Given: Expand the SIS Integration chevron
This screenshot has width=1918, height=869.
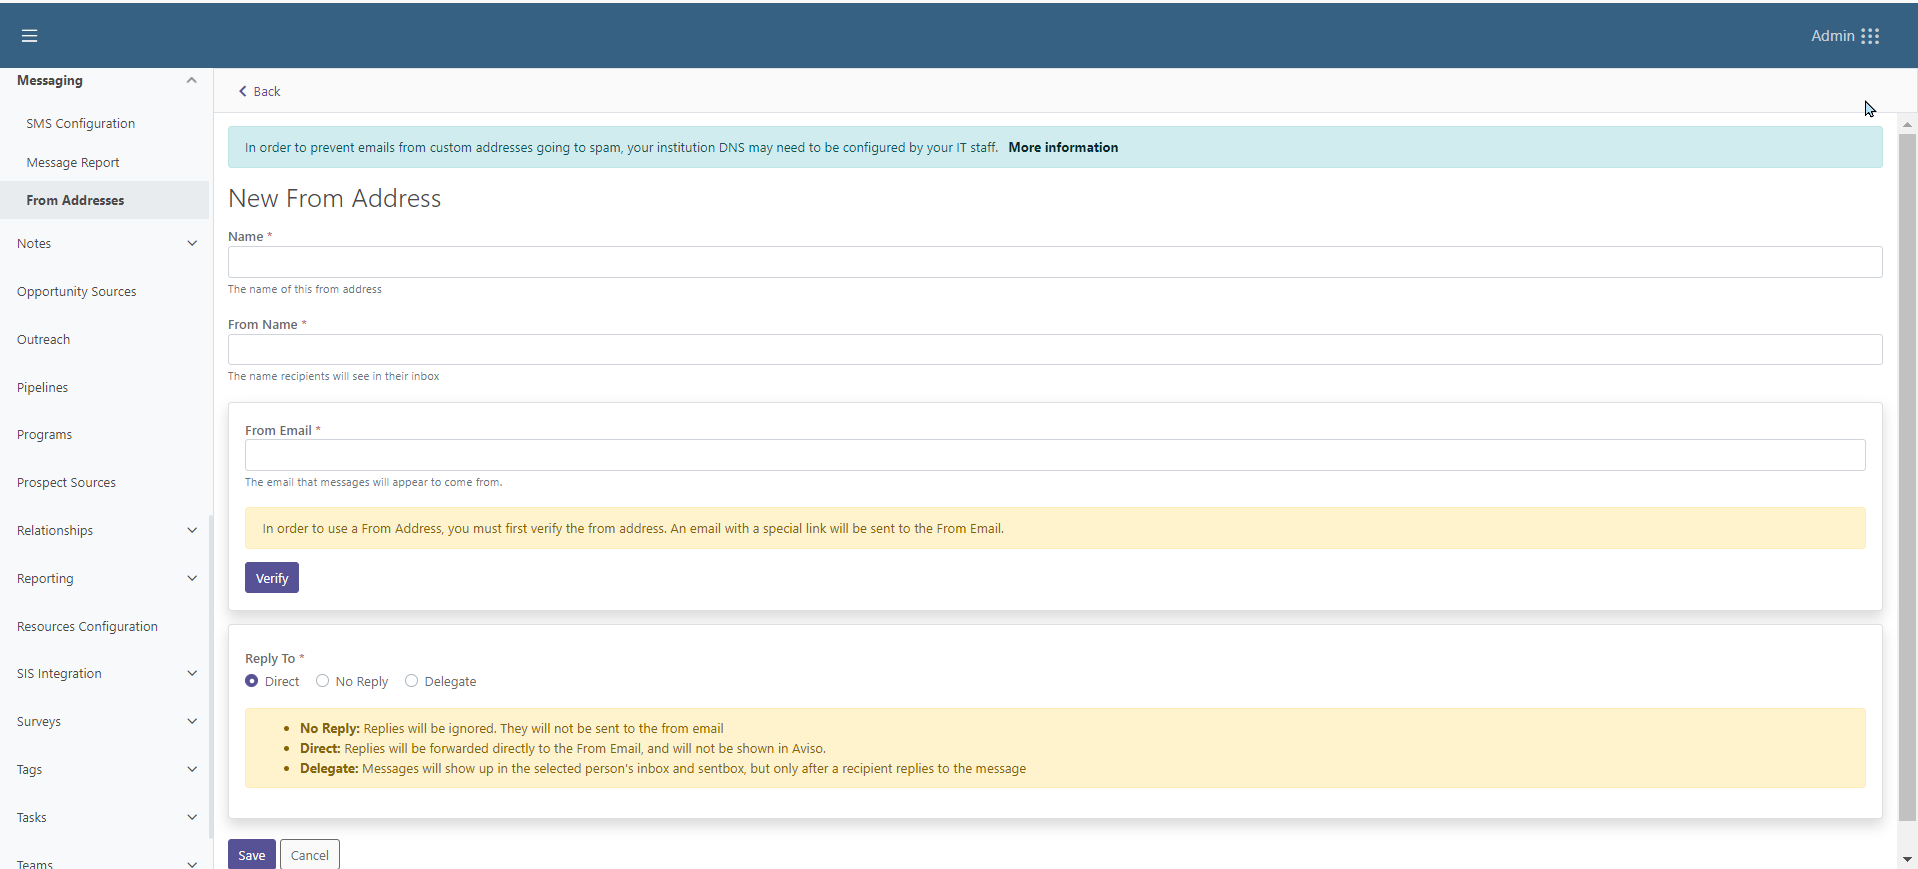Looking at the screenshot, I should 192,673.
